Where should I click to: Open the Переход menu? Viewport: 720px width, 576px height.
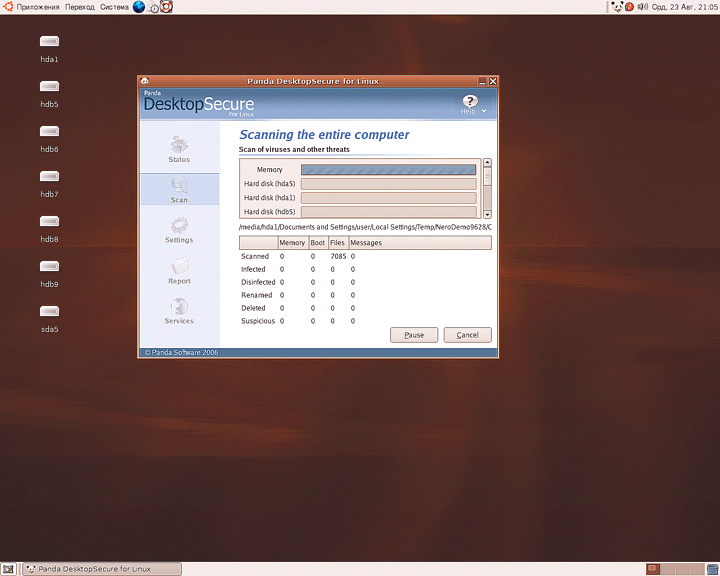point(79,7)
